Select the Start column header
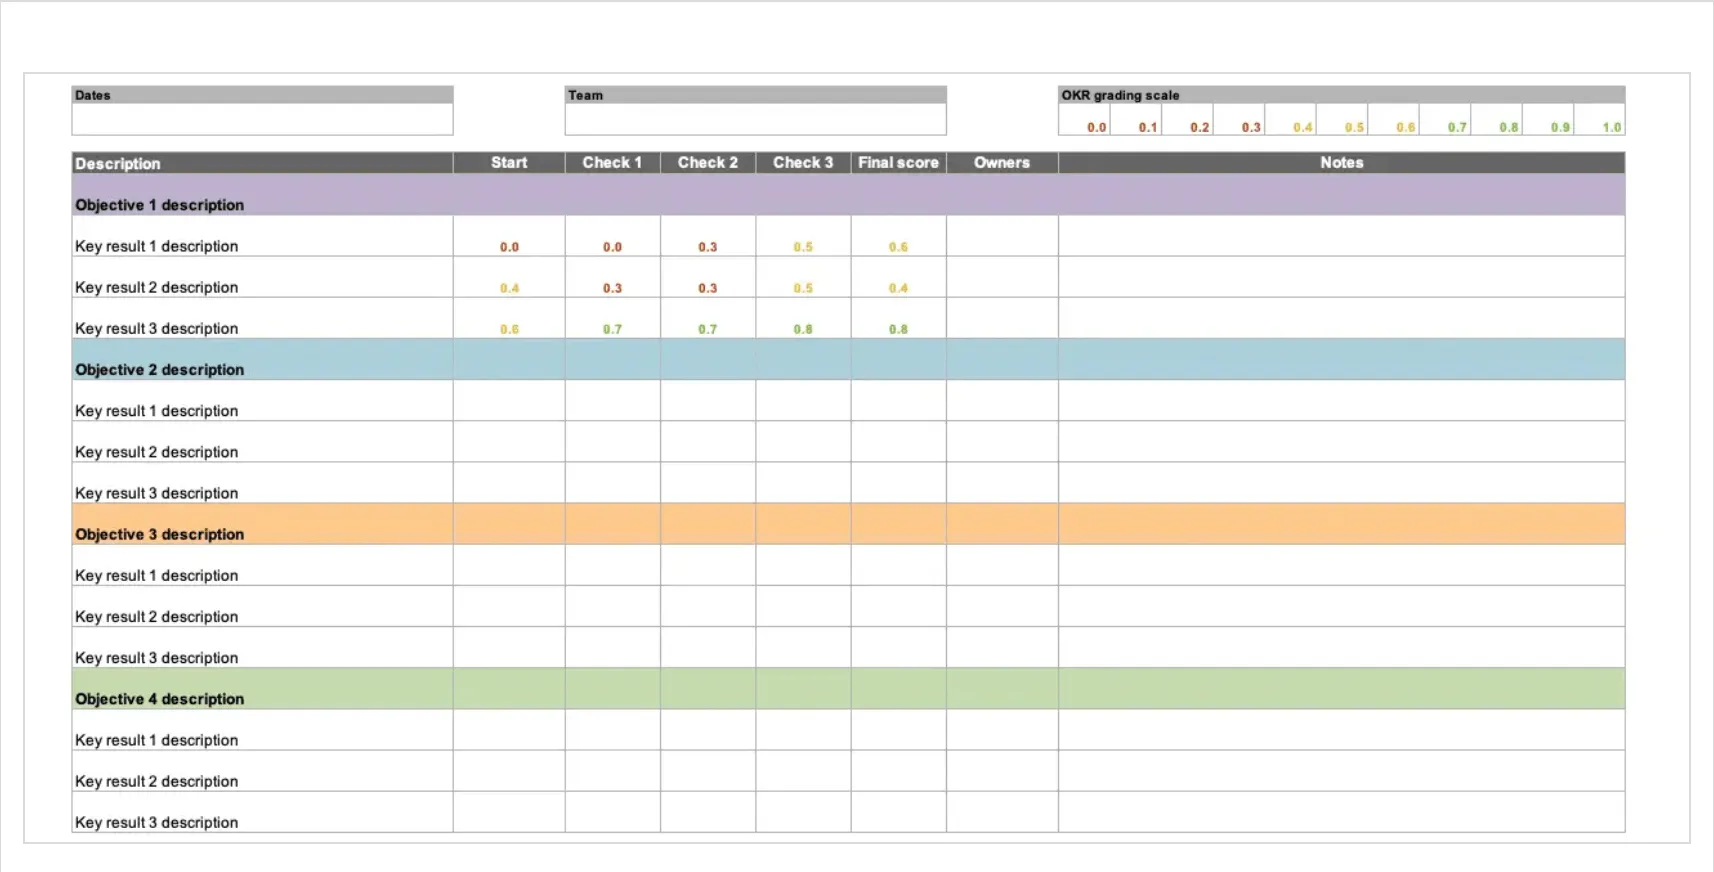Viewport: 1714px width, 872px height. [509, 162]
